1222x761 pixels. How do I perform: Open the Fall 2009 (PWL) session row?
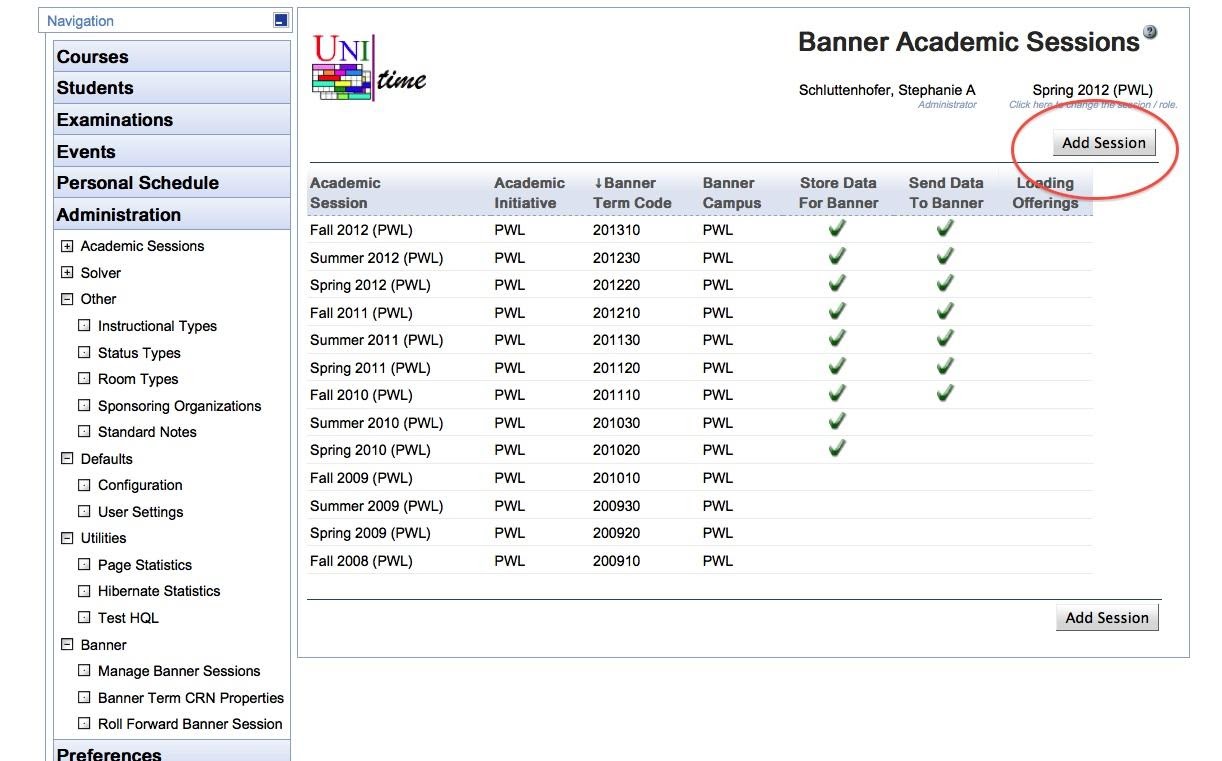(x=700, y=478)
